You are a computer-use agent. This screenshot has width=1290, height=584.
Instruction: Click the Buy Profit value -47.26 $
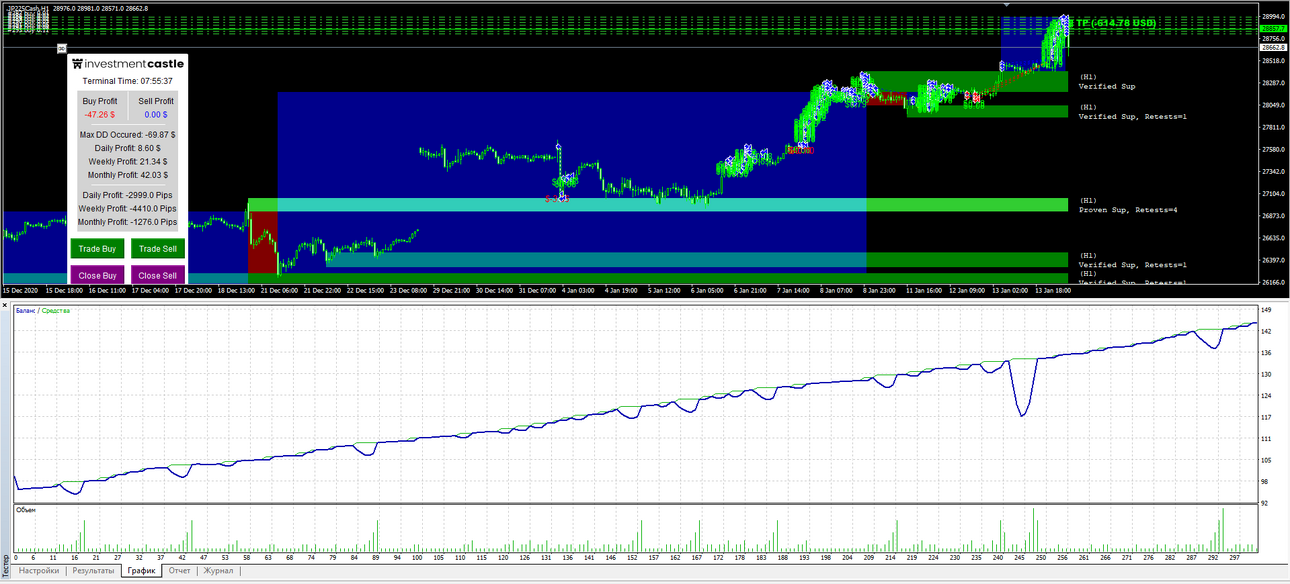click(x=100, y=115)
